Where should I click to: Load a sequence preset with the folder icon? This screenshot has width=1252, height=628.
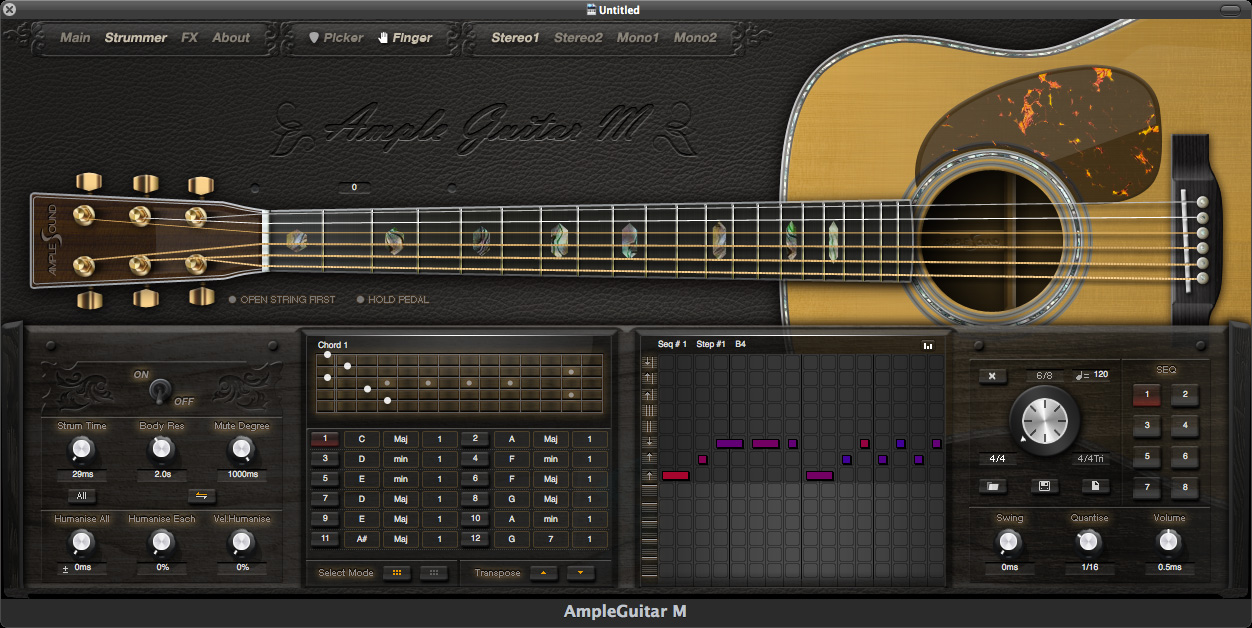point(992,486)
